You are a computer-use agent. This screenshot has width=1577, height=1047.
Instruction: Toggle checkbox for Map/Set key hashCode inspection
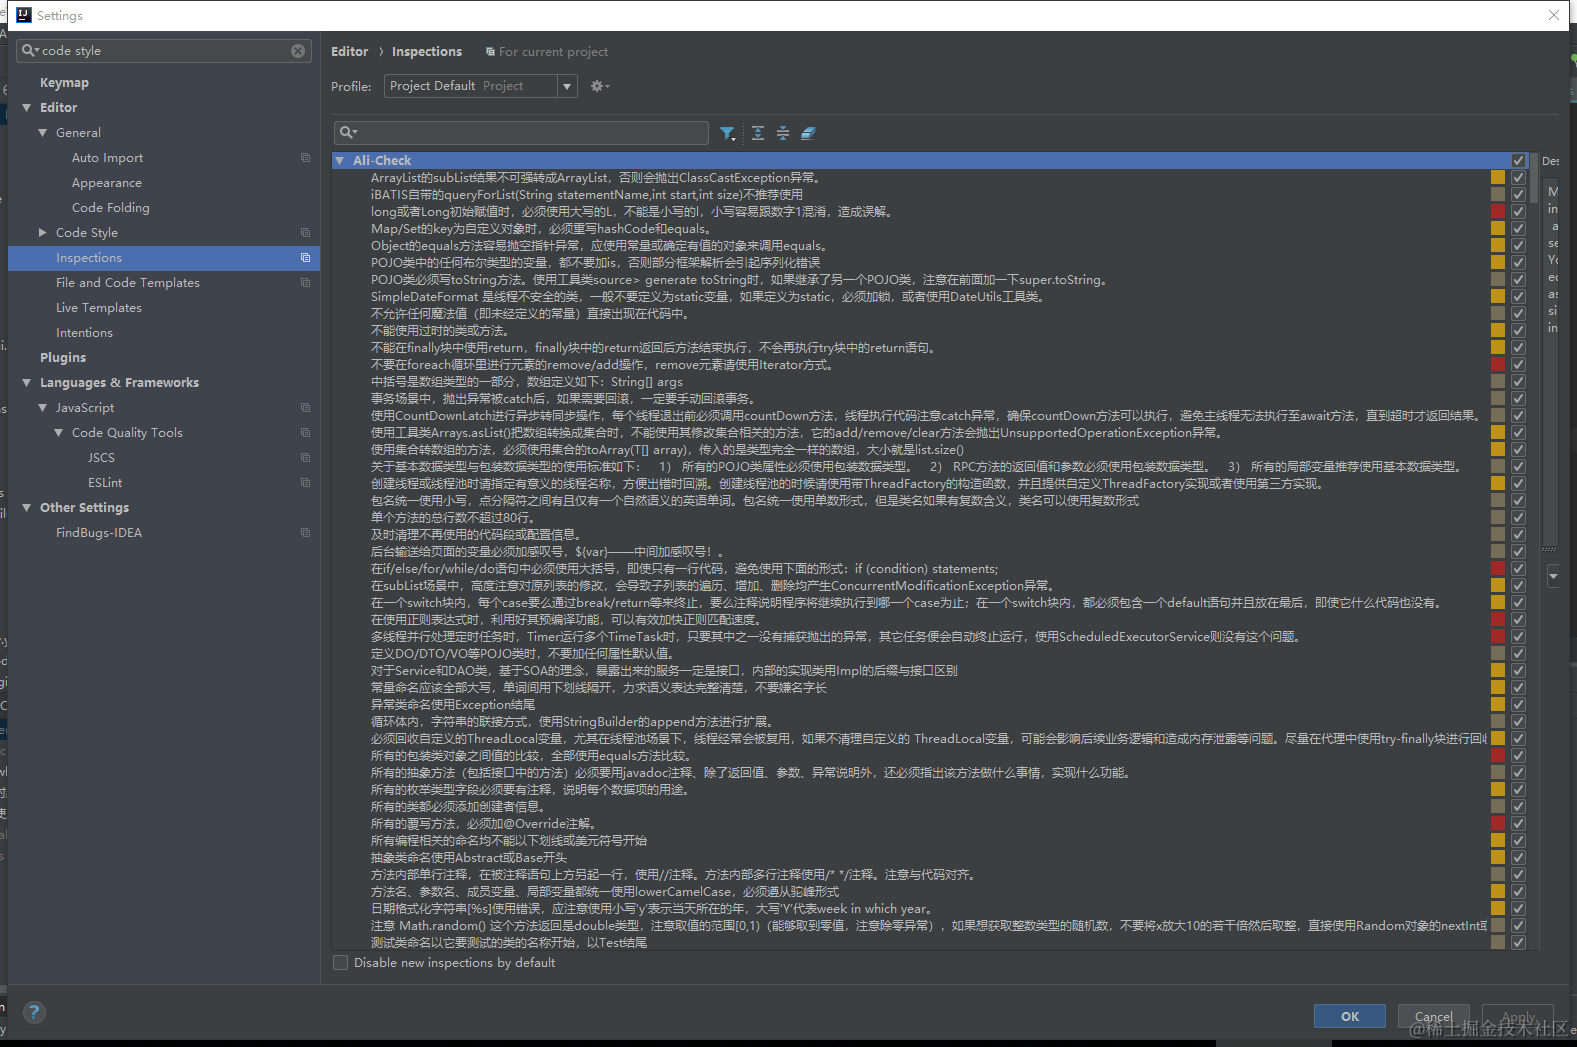coord(1518,229)
